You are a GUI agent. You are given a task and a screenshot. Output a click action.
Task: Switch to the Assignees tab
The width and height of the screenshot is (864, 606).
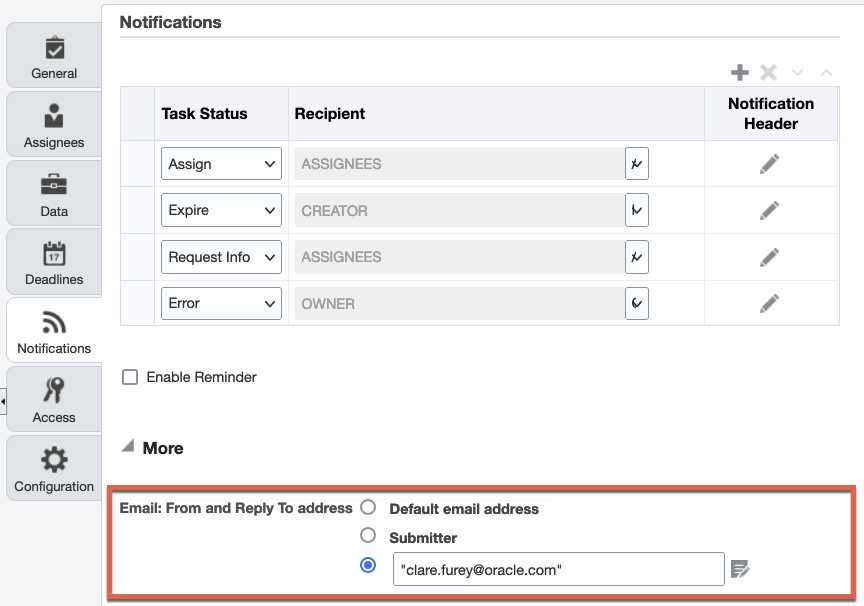click(53, 124)
